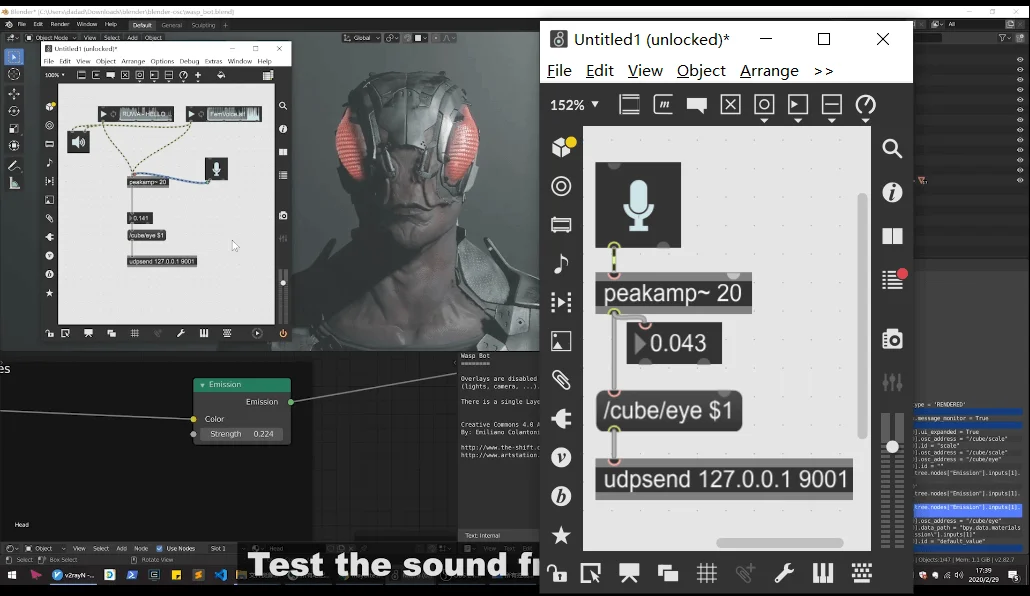Add a comment using the speech bubble icon
The width and height of the screenshot is (1030, 596).
[x=696, y=104]
